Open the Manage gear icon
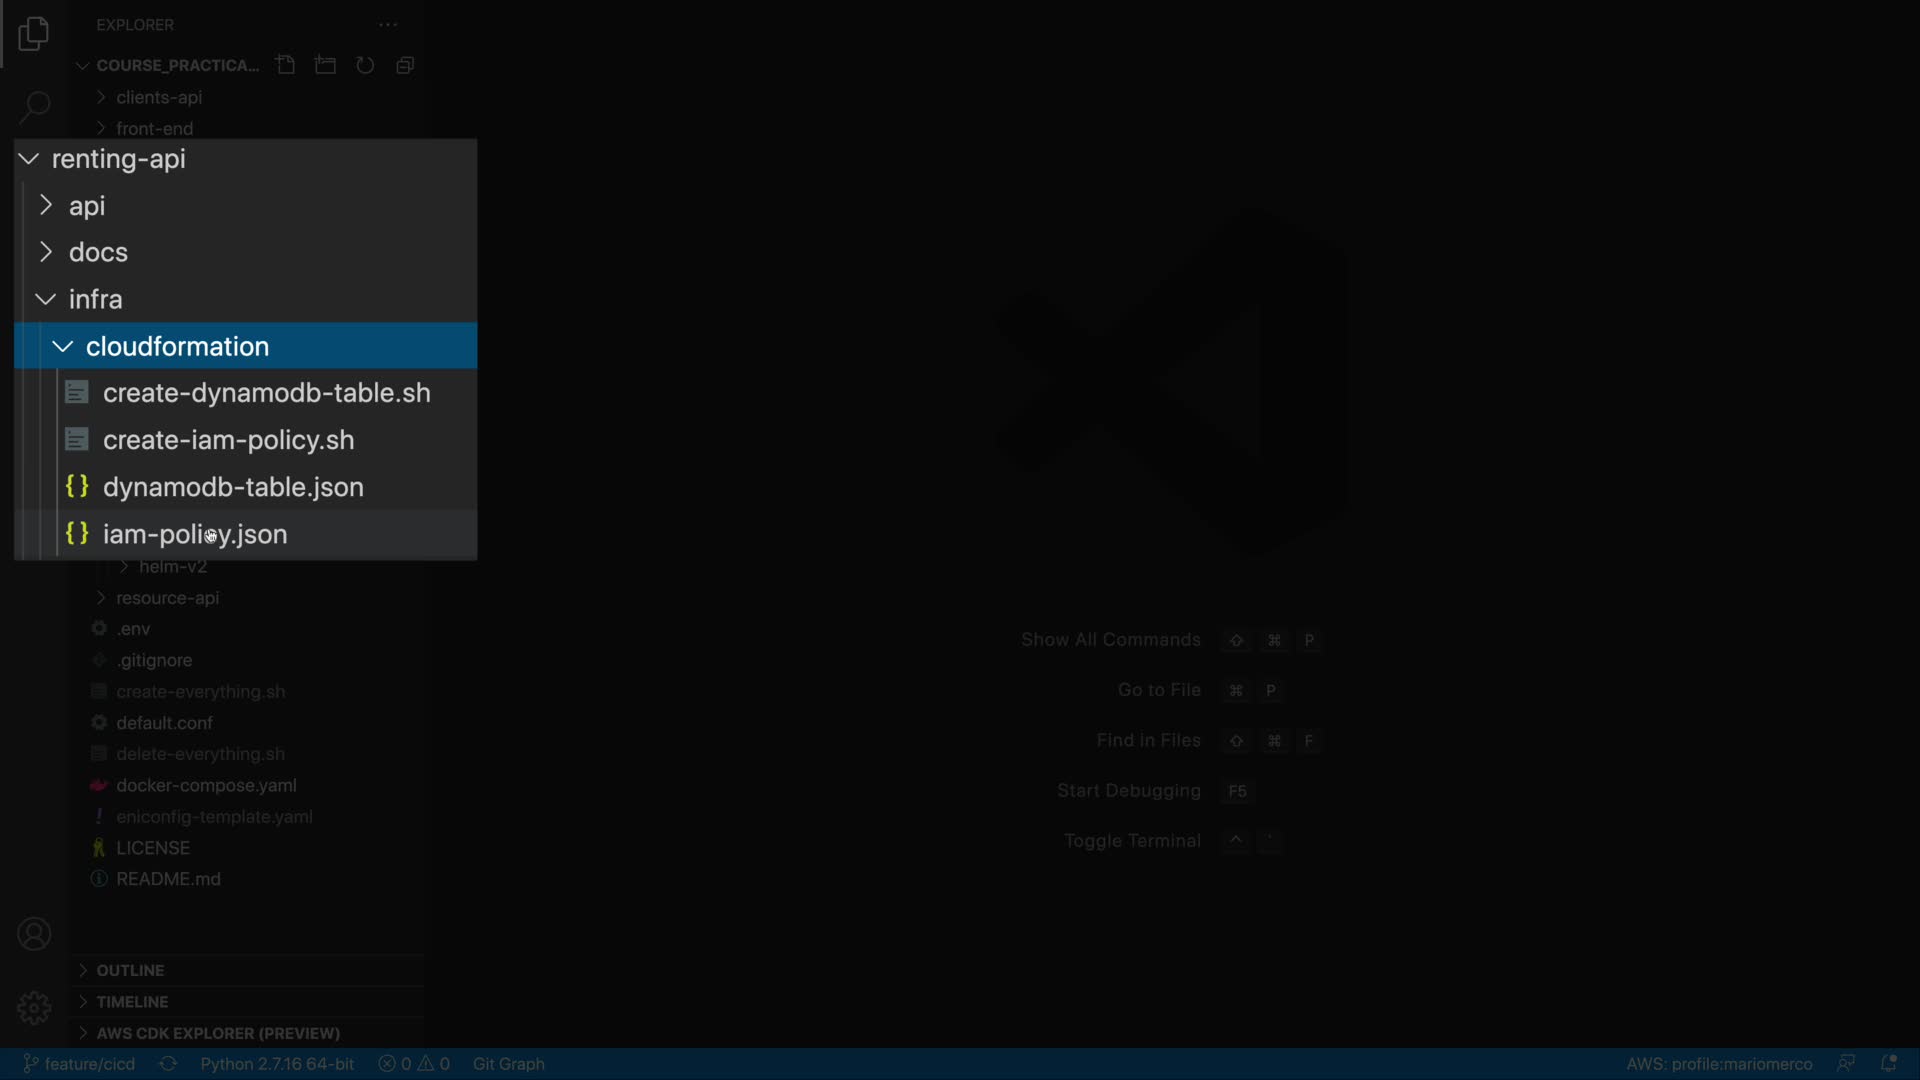Image resolution: width=1920 pixels, height=1080 pixels. coord(34,1007)
